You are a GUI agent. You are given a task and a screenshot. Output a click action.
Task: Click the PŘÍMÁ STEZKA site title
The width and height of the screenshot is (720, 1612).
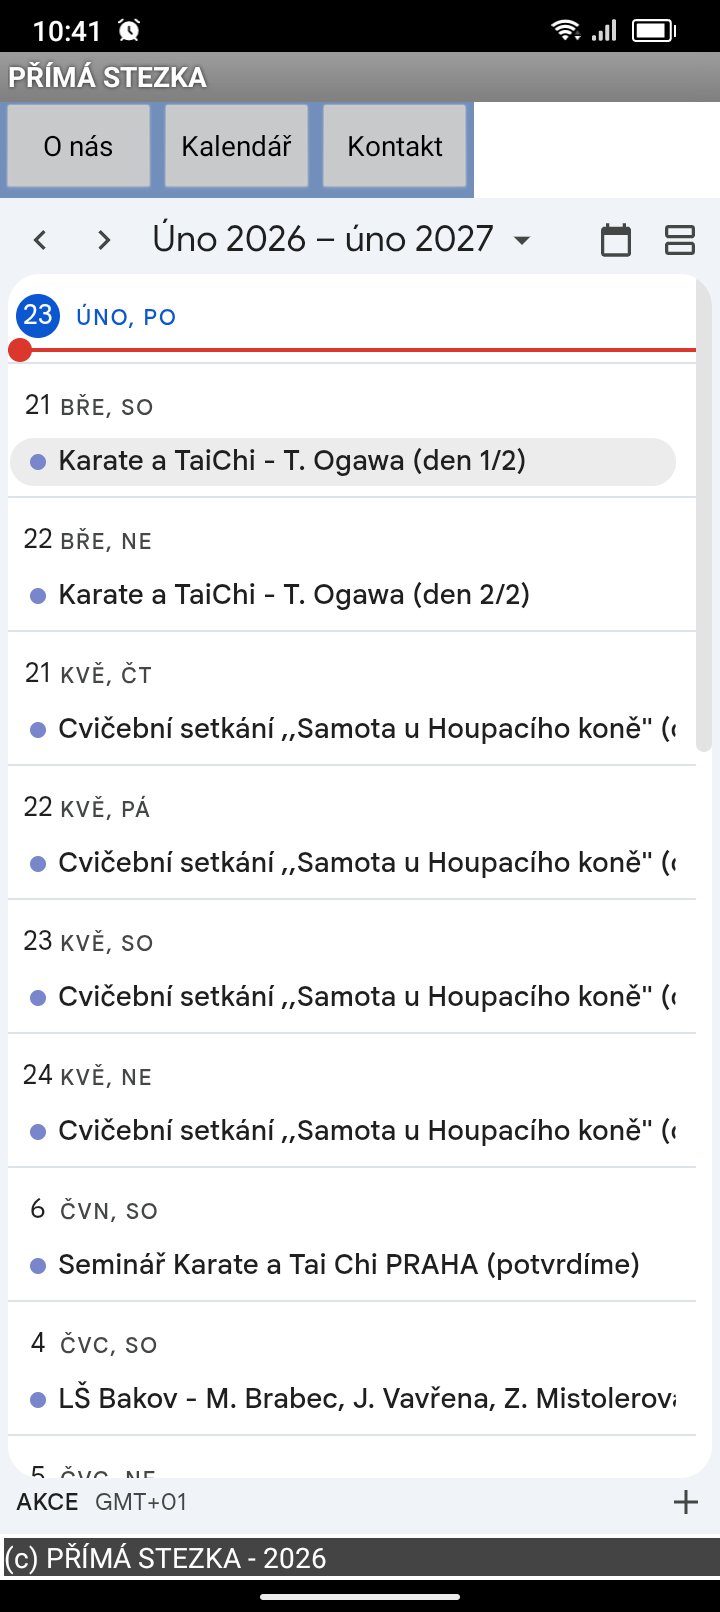pyautogui.click(x=108, y=77)
